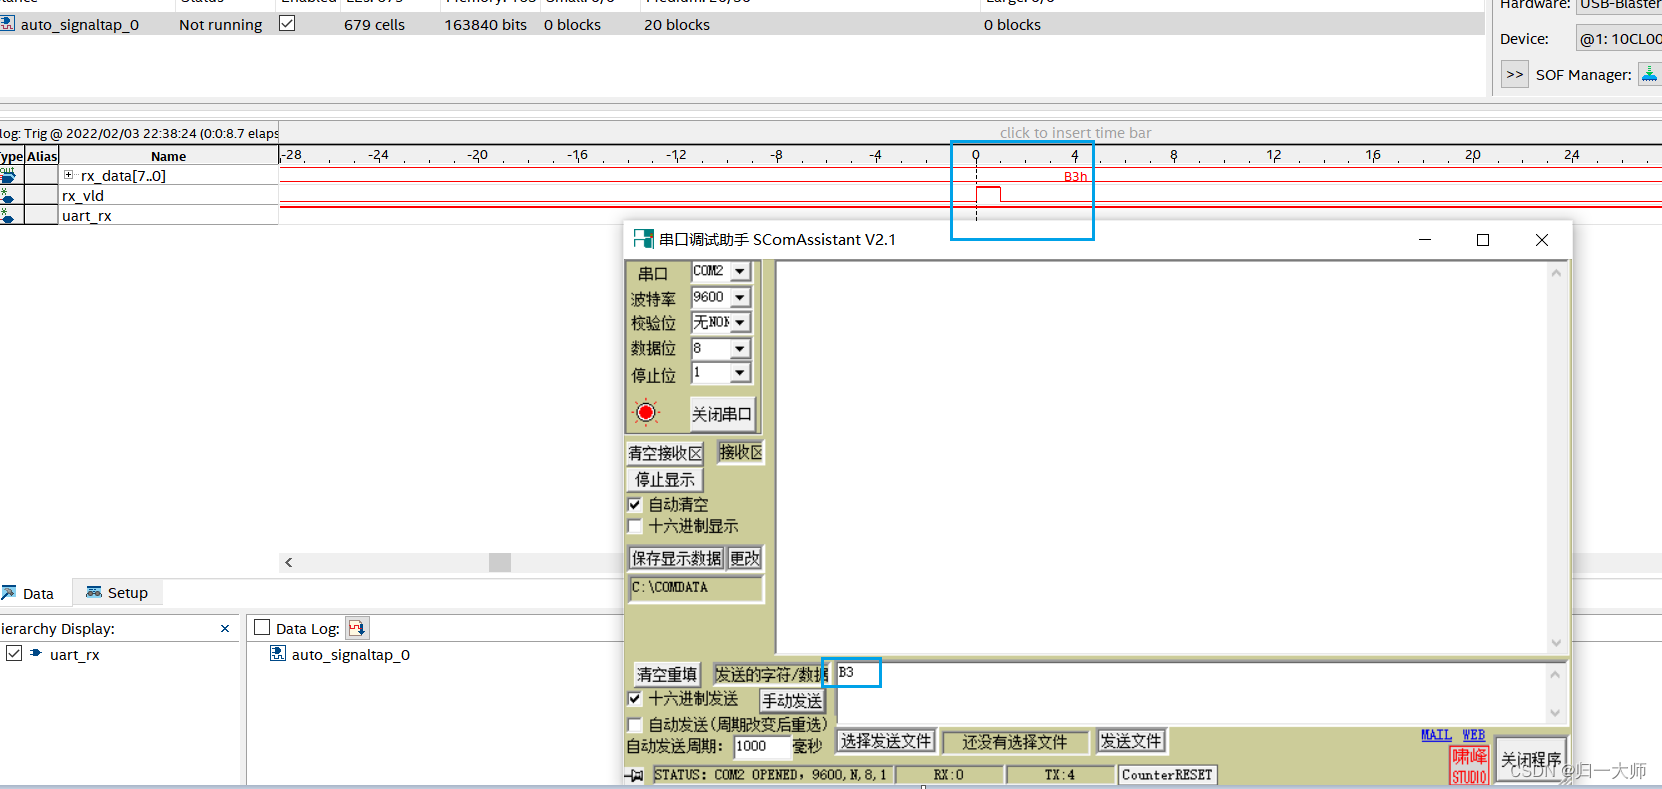This screenshot has width=1662, height=789.
Task: Click the red serial port status indicator
Action: click(x=646, y=412)
